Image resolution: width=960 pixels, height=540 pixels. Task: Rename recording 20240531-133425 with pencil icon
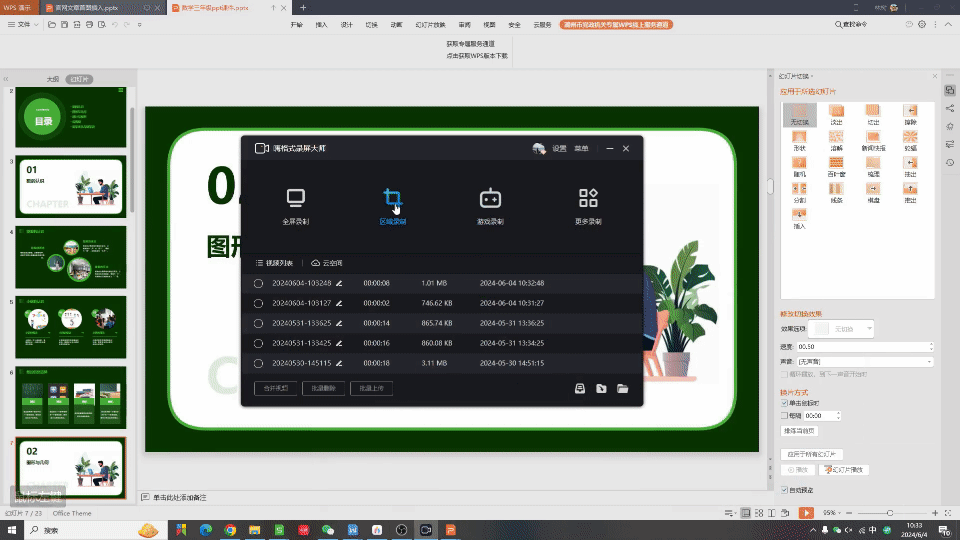click(x=339, y=343)
